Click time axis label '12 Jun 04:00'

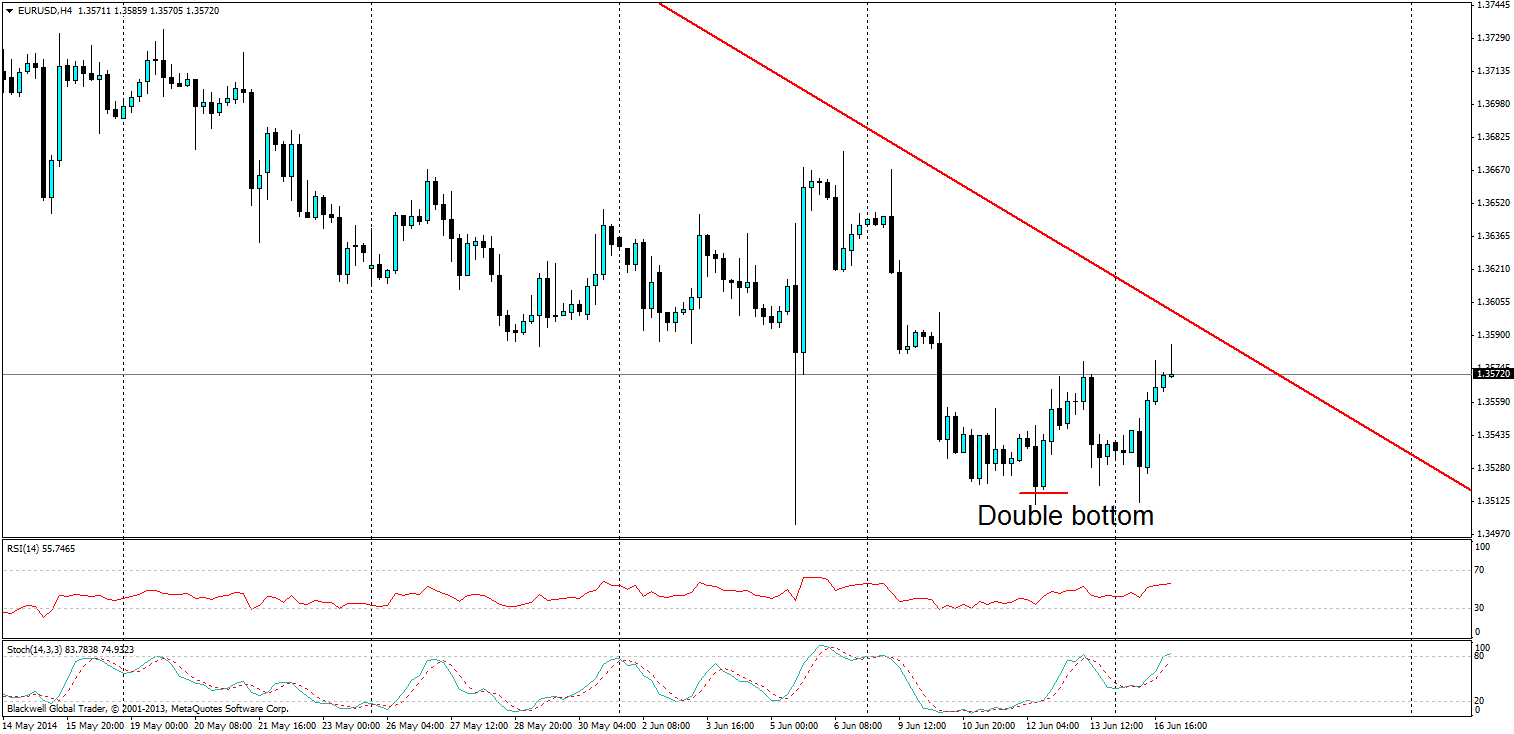tap(1054, 726)
